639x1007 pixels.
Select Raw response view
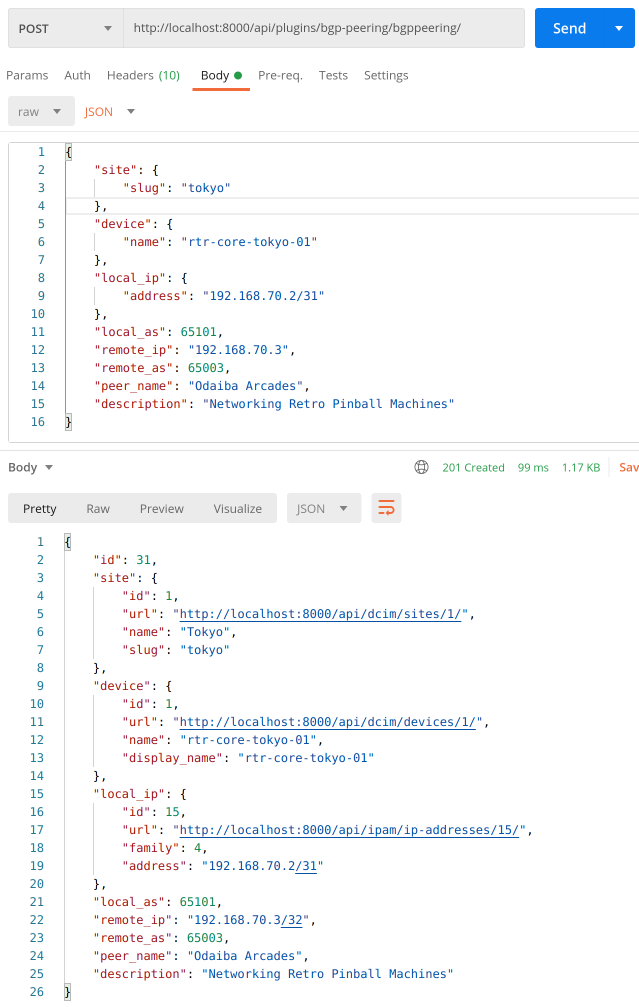[98, 509]
